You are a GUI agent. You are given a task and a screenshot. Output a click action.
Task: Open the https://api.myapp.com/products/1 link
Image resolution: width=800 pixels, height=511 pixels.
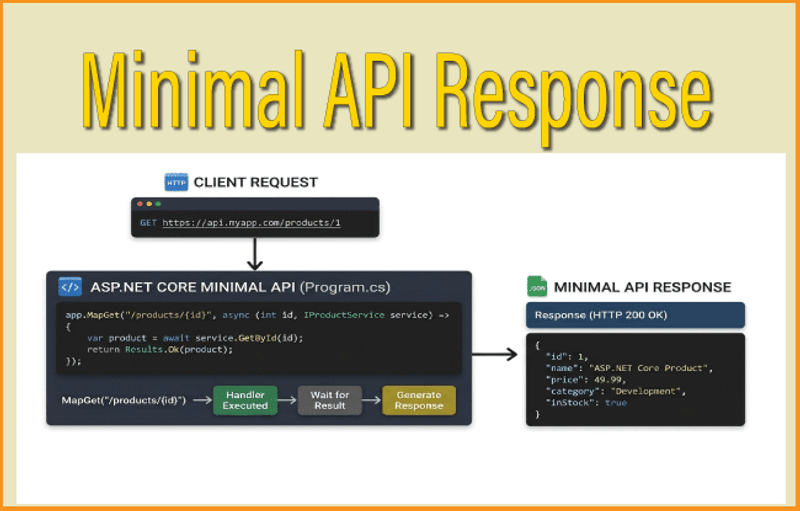(x=251, y=223)
